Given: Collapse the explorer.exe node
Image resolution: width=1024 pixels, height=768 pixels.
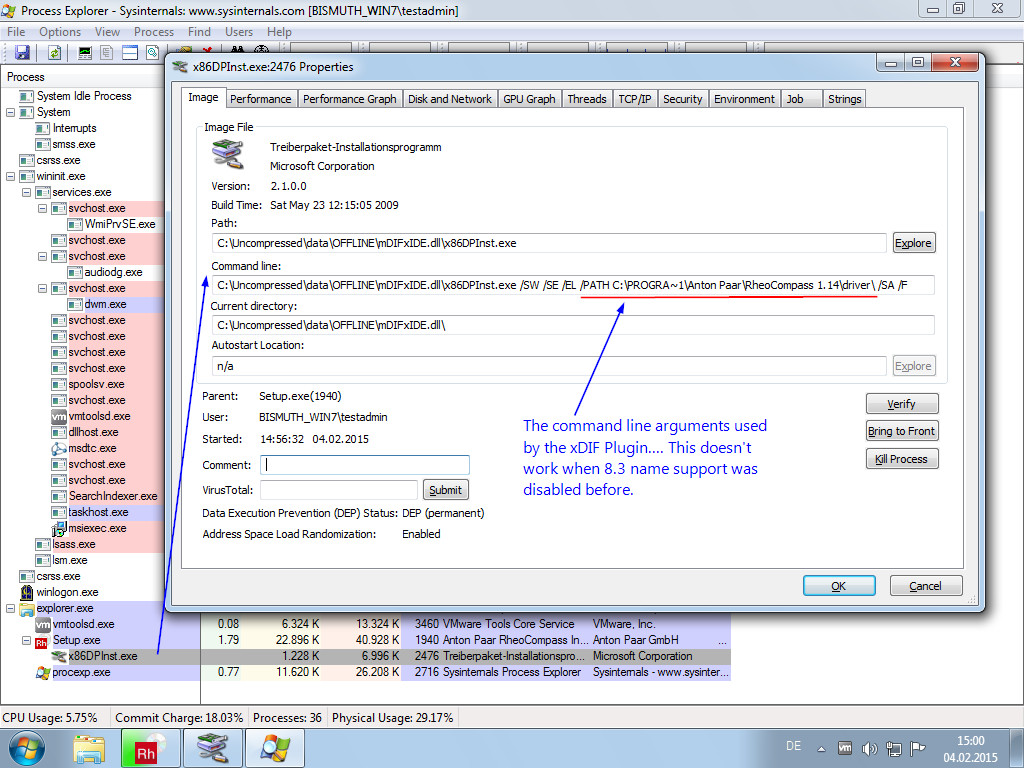Looking at the screenshot, I should coord(10,609).
